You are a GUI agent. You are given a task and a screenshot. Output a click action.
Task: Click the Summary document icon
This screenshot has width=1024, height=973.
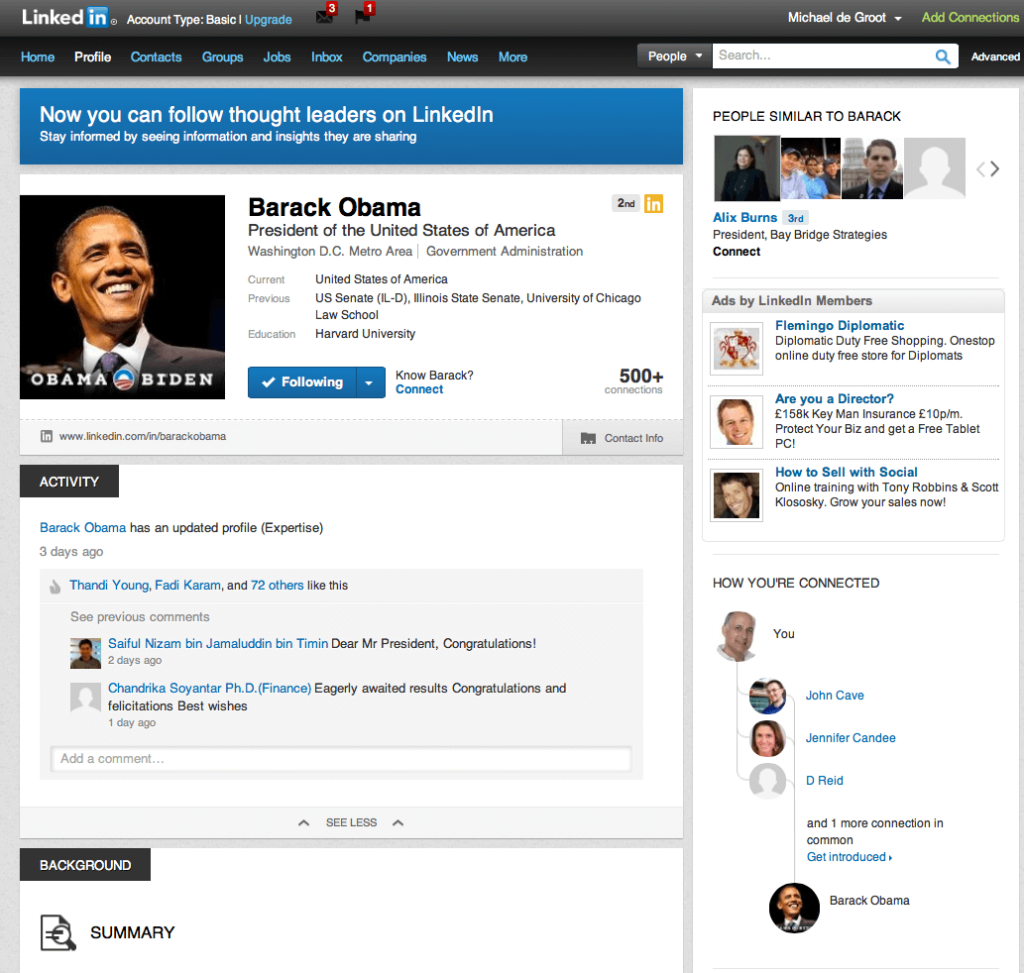click(58, 932)
